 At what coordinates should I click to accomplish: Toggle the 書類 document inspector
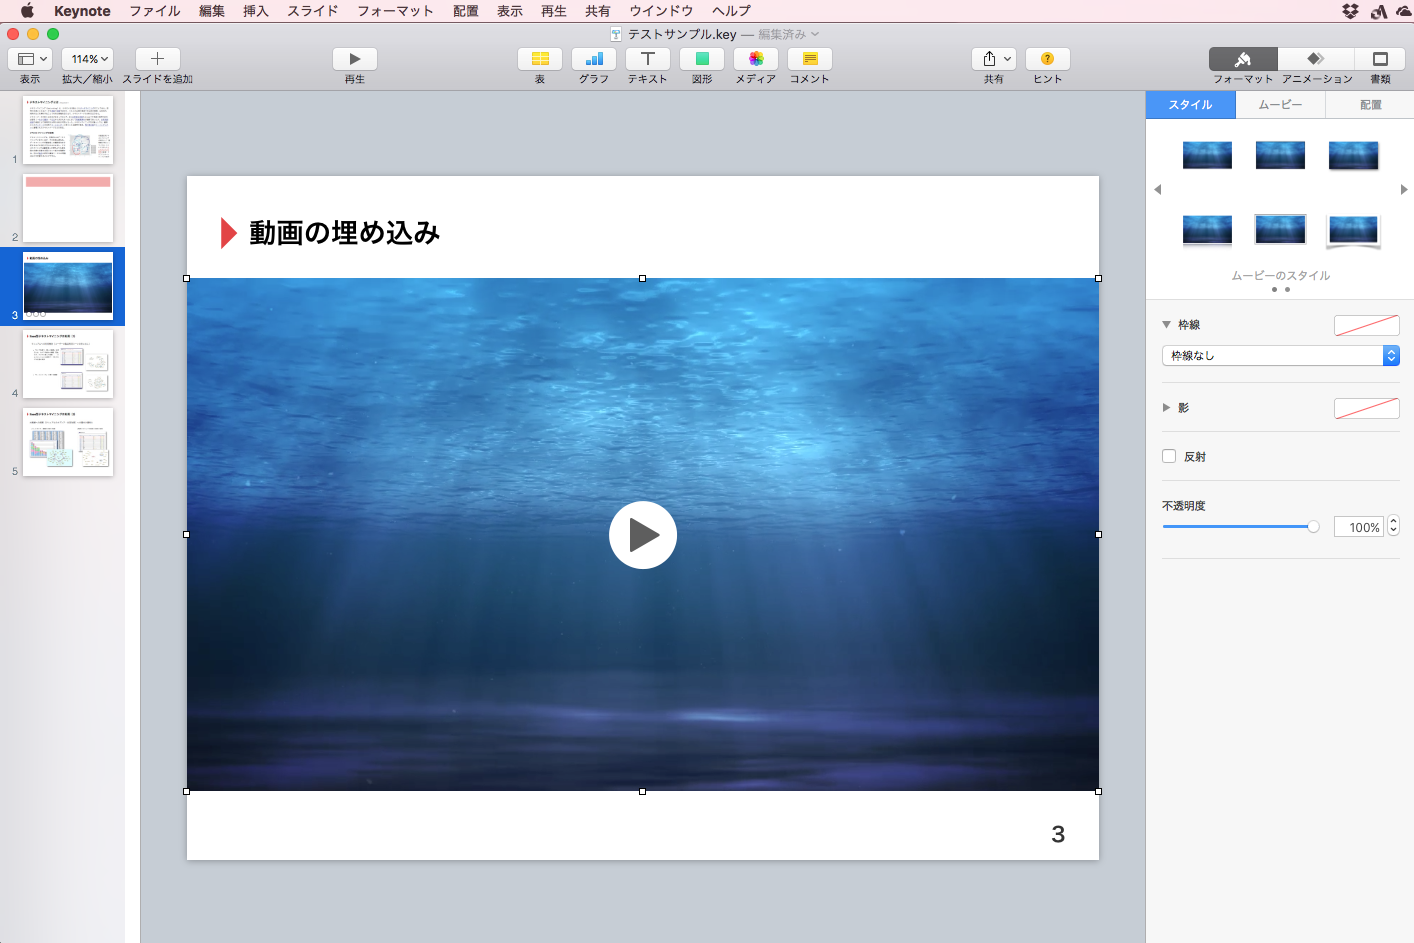(x=1380, y=59)
